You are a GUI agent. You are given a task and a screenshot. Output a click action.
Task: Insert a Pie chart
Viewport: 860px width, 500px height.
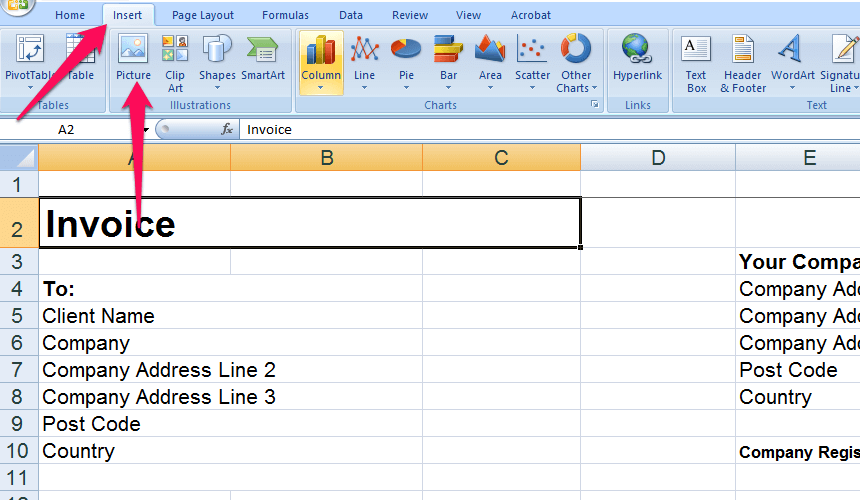406,62
